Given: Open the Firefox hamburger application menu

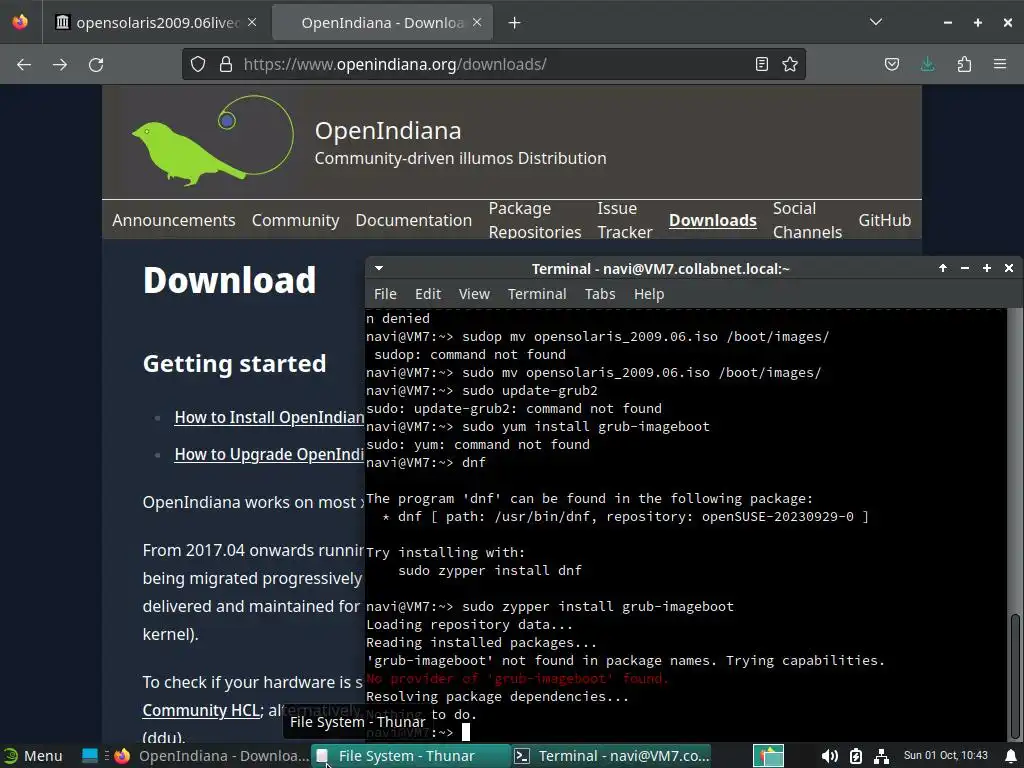Looking at the screenshot, I should point(1000,64).
